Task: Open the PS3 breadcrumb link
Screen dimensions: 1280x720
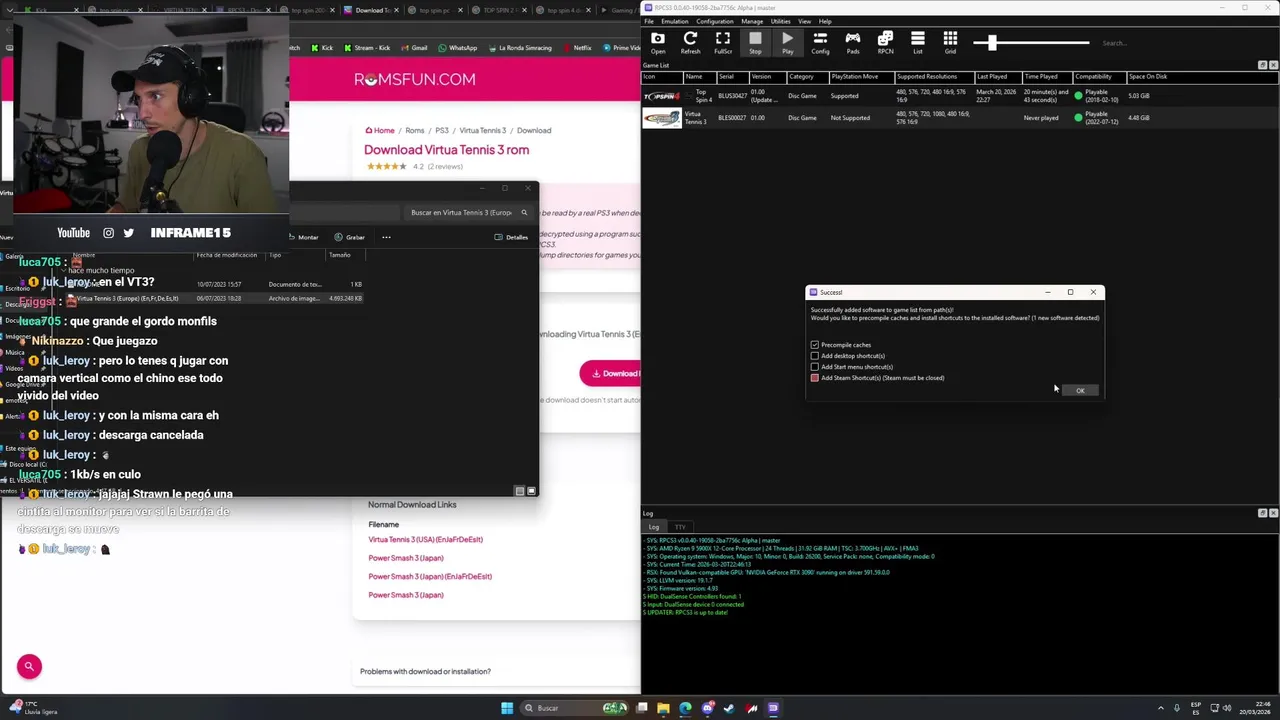Action: tap(441, 130)
